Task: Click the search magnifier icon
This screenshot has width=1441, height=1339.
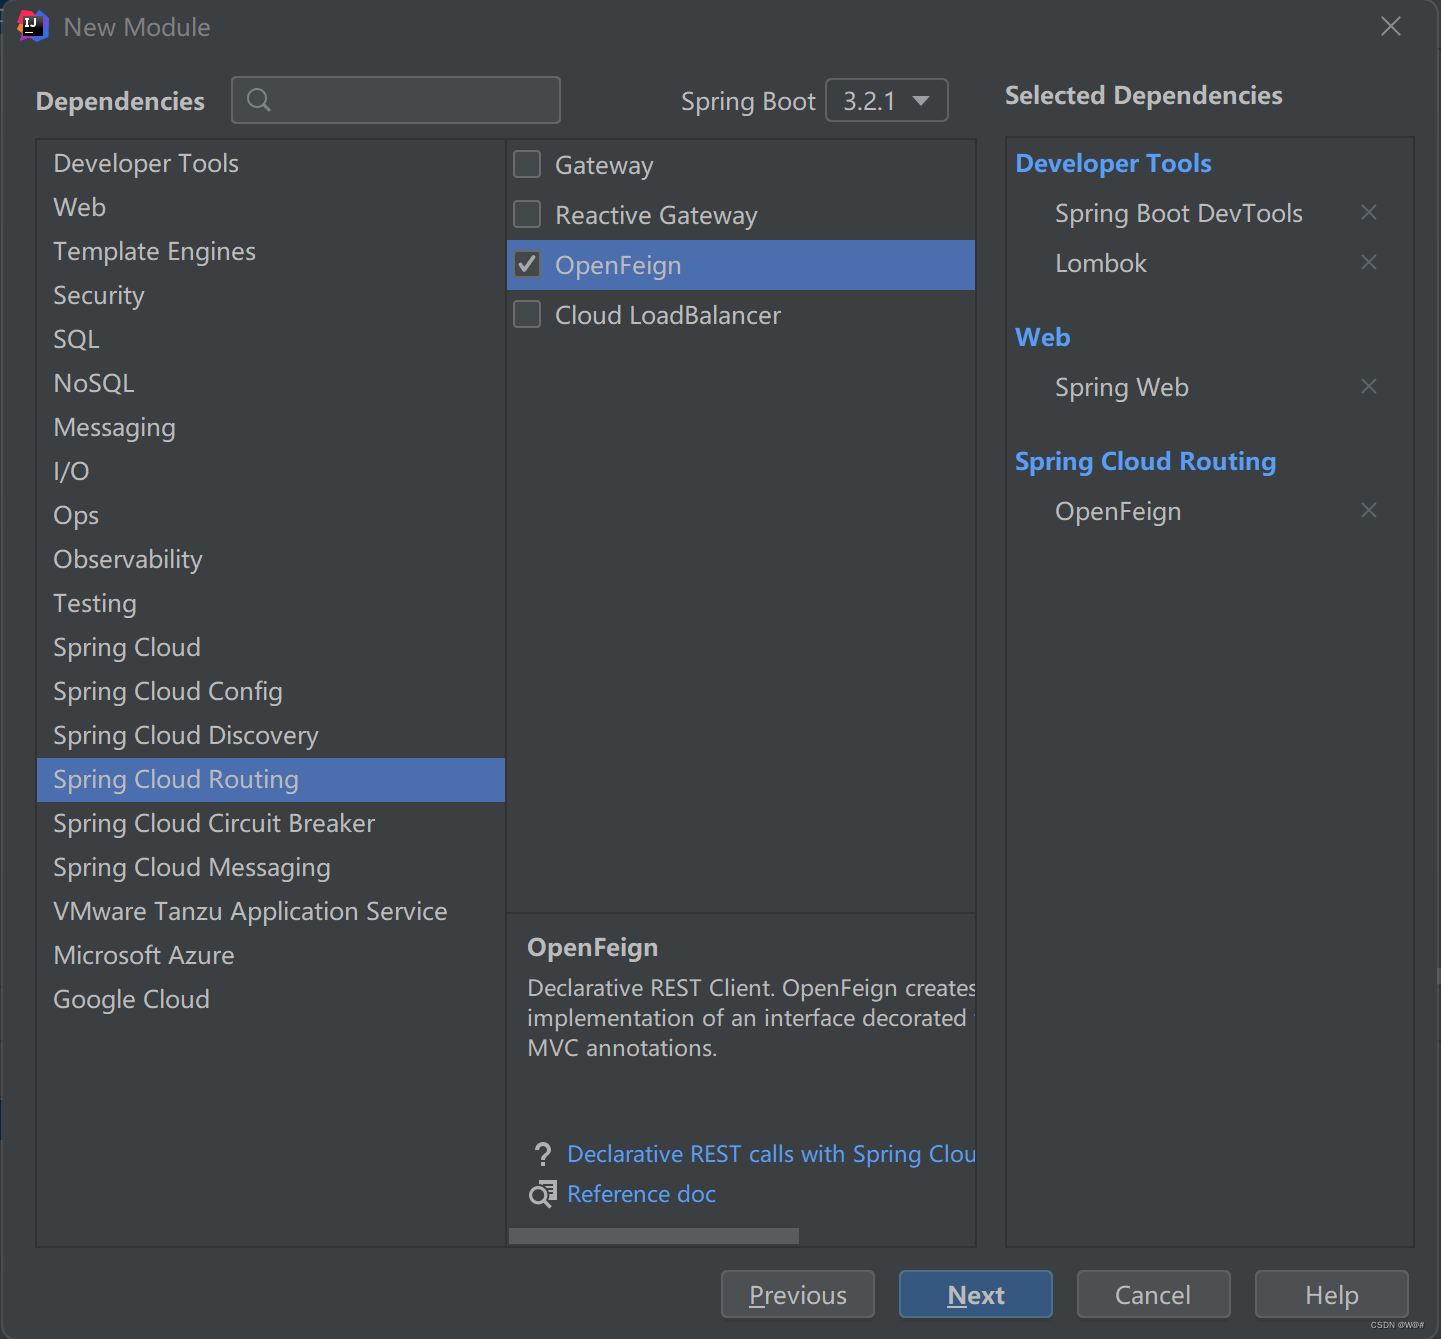Action: tap(258, 100)
